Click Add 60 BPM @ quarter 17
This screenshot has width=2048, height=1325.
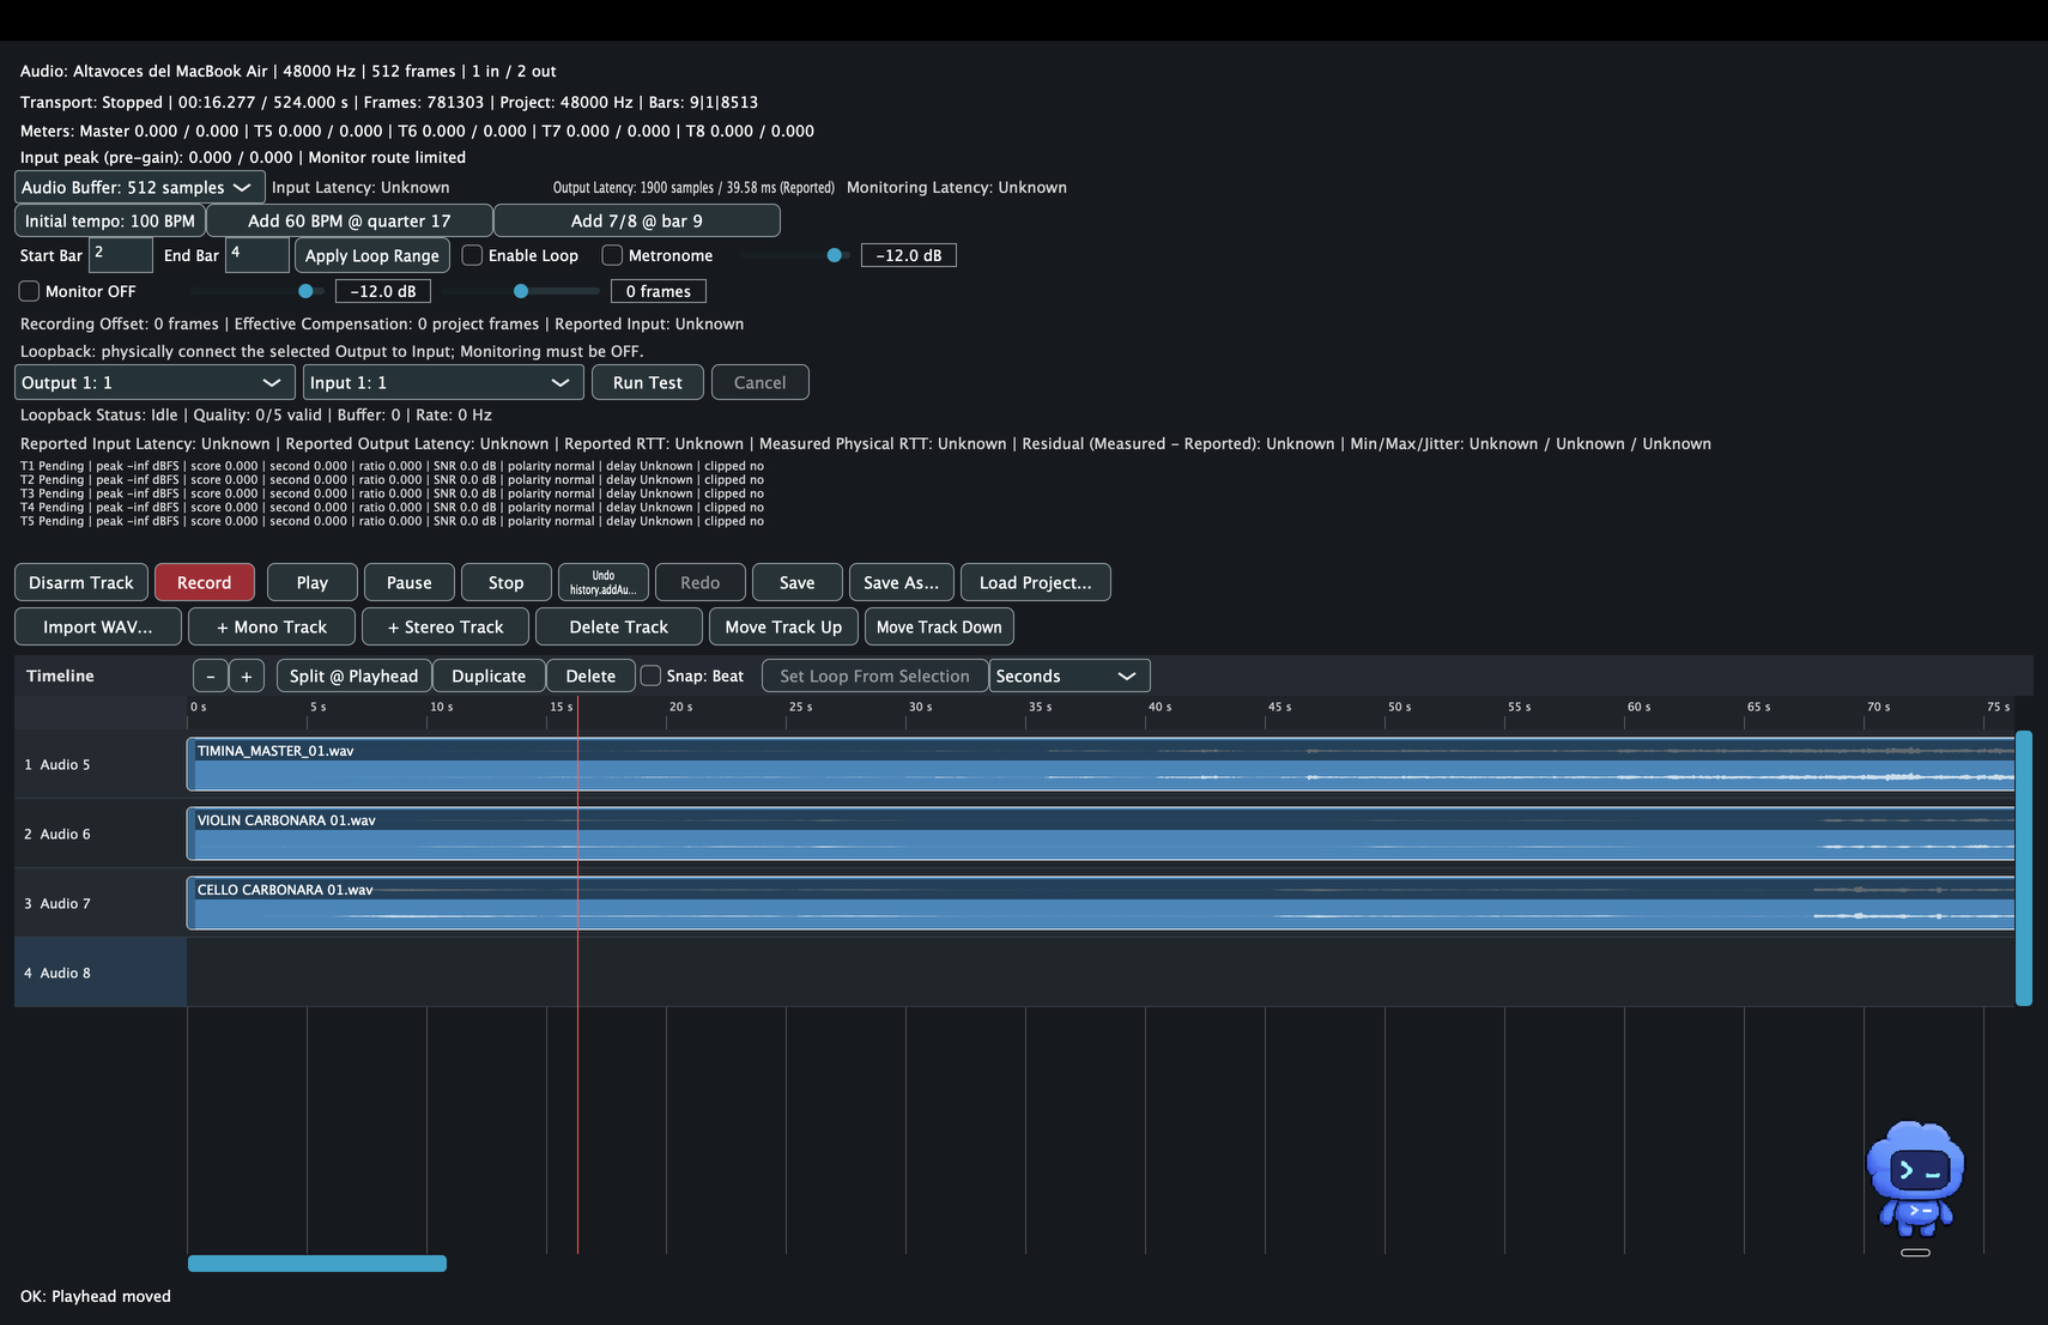[349, 221]
